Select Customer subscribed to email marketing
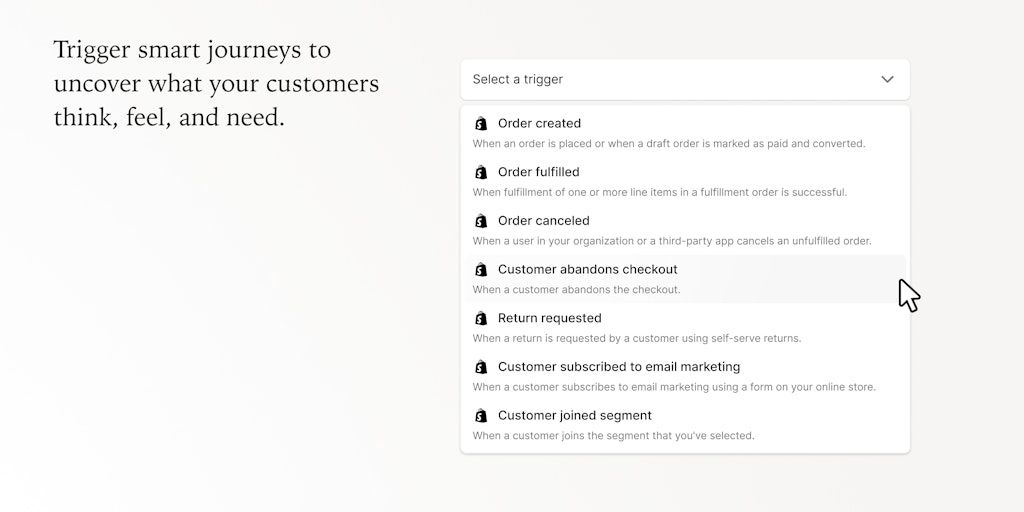This screenshot has height=512, width=1024. point(618,367)
